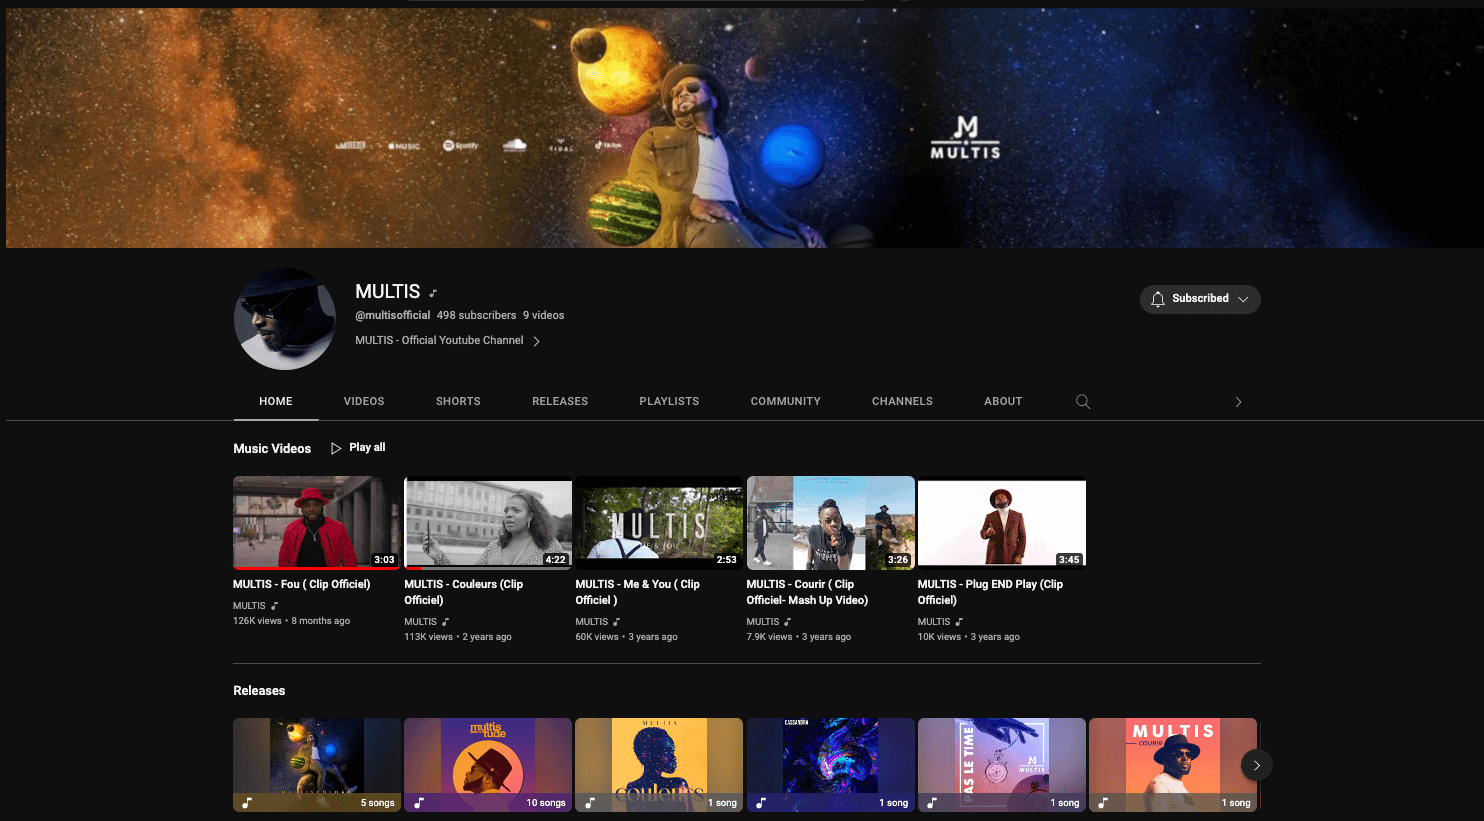Click the 498 subscribers text
This screenshot has width=1484, height=821.
476,315
